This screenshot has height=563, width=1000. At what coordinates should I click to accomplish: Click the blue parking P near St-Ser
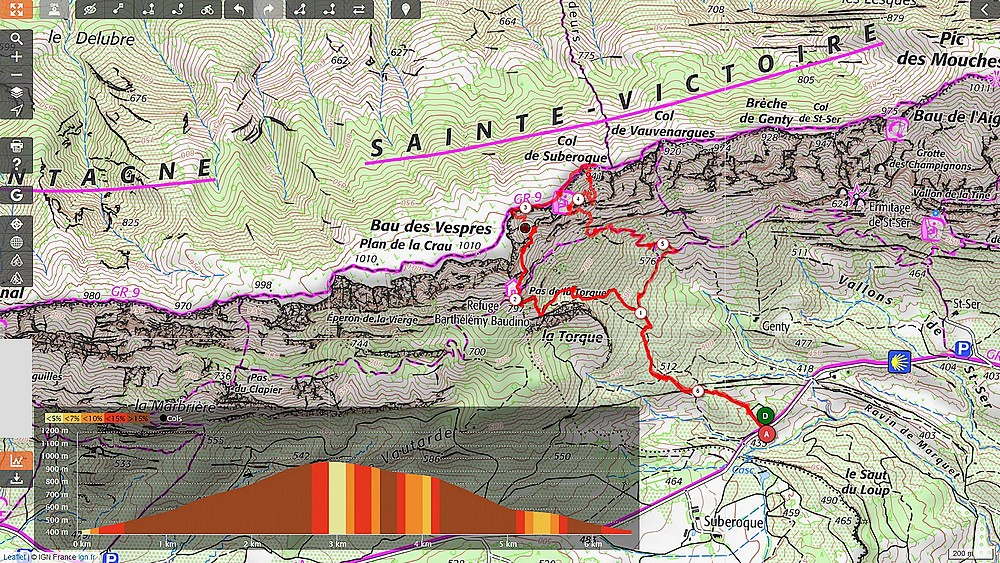(x=962, y=349)
